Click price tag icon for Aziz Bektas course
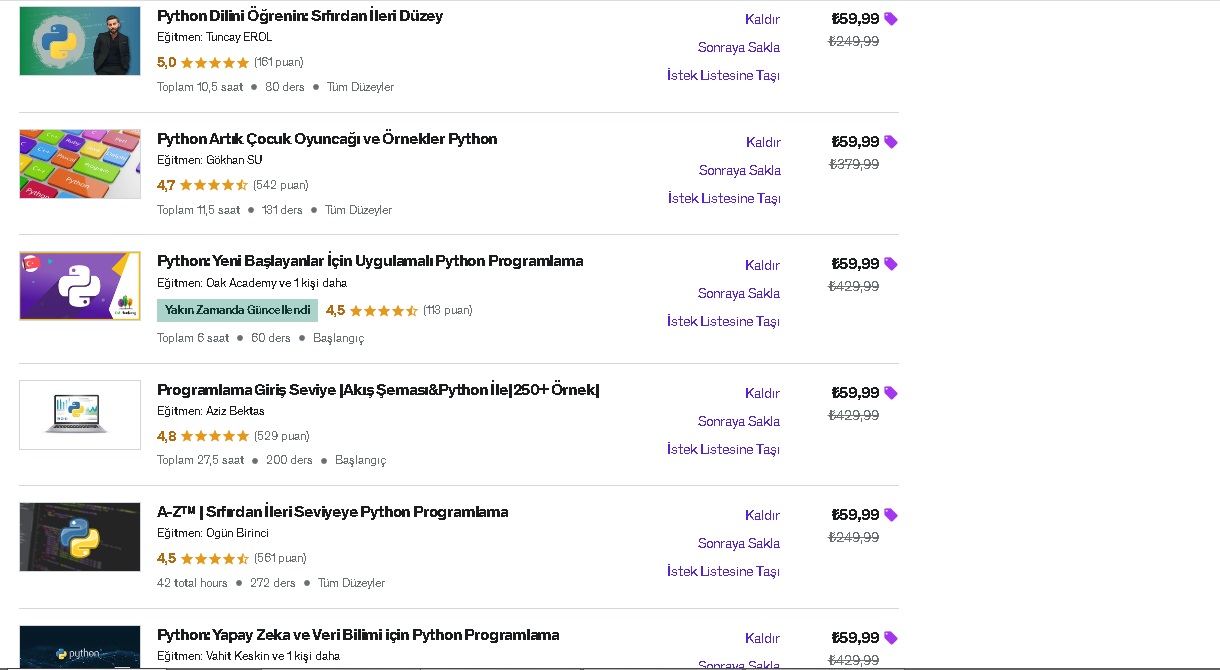The width and height of the screenshot is (1220, 670). click(x=891, y=393)
